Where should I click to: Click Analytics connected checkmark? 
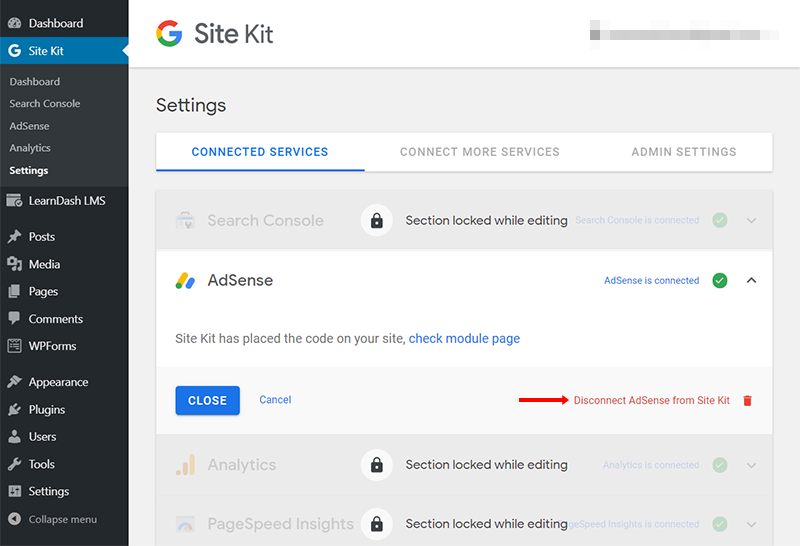coord(720,465)
